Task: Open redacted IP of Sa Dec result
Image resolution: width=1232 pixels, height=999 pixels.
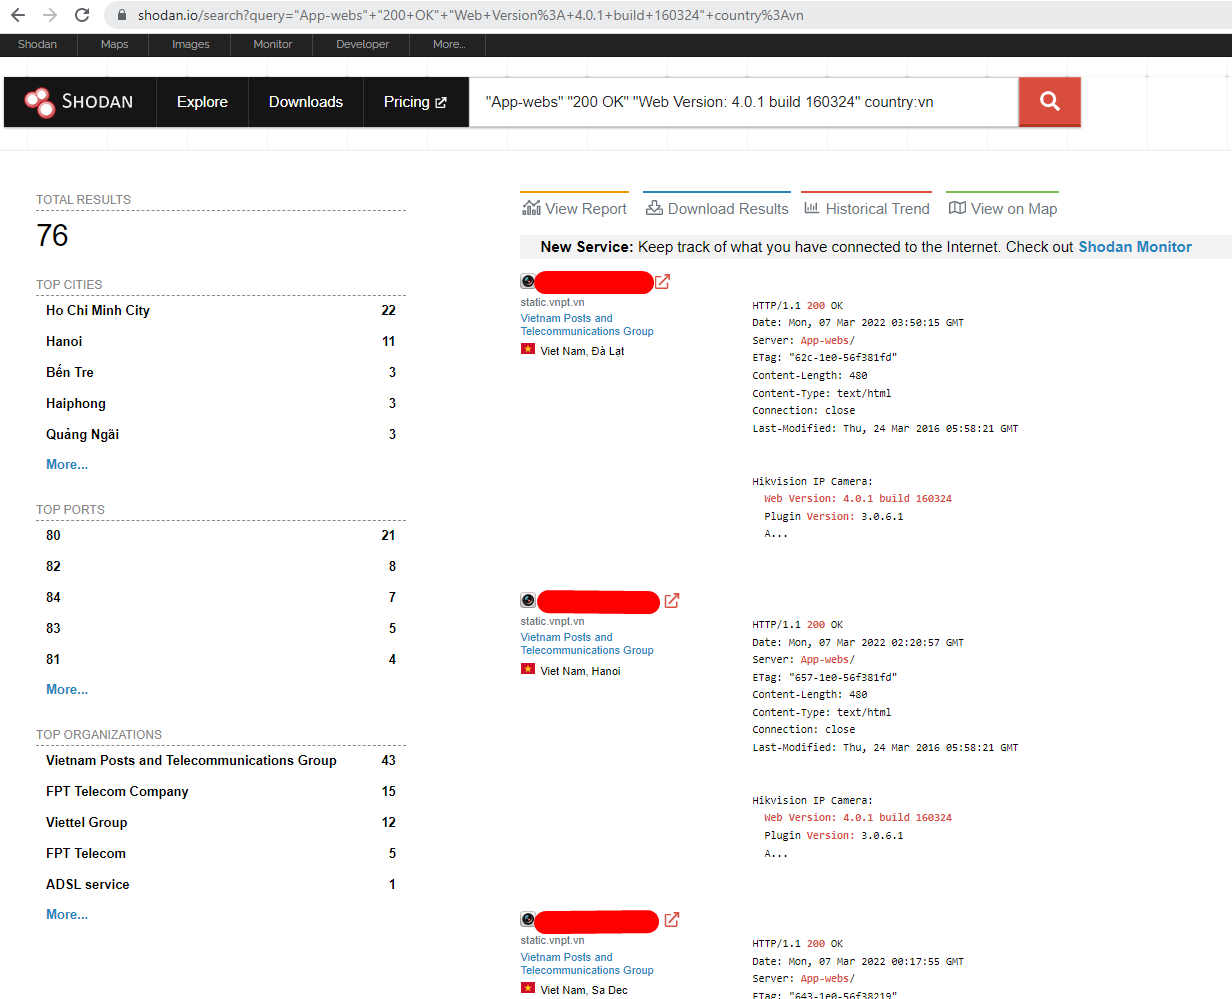Action: 596,920
